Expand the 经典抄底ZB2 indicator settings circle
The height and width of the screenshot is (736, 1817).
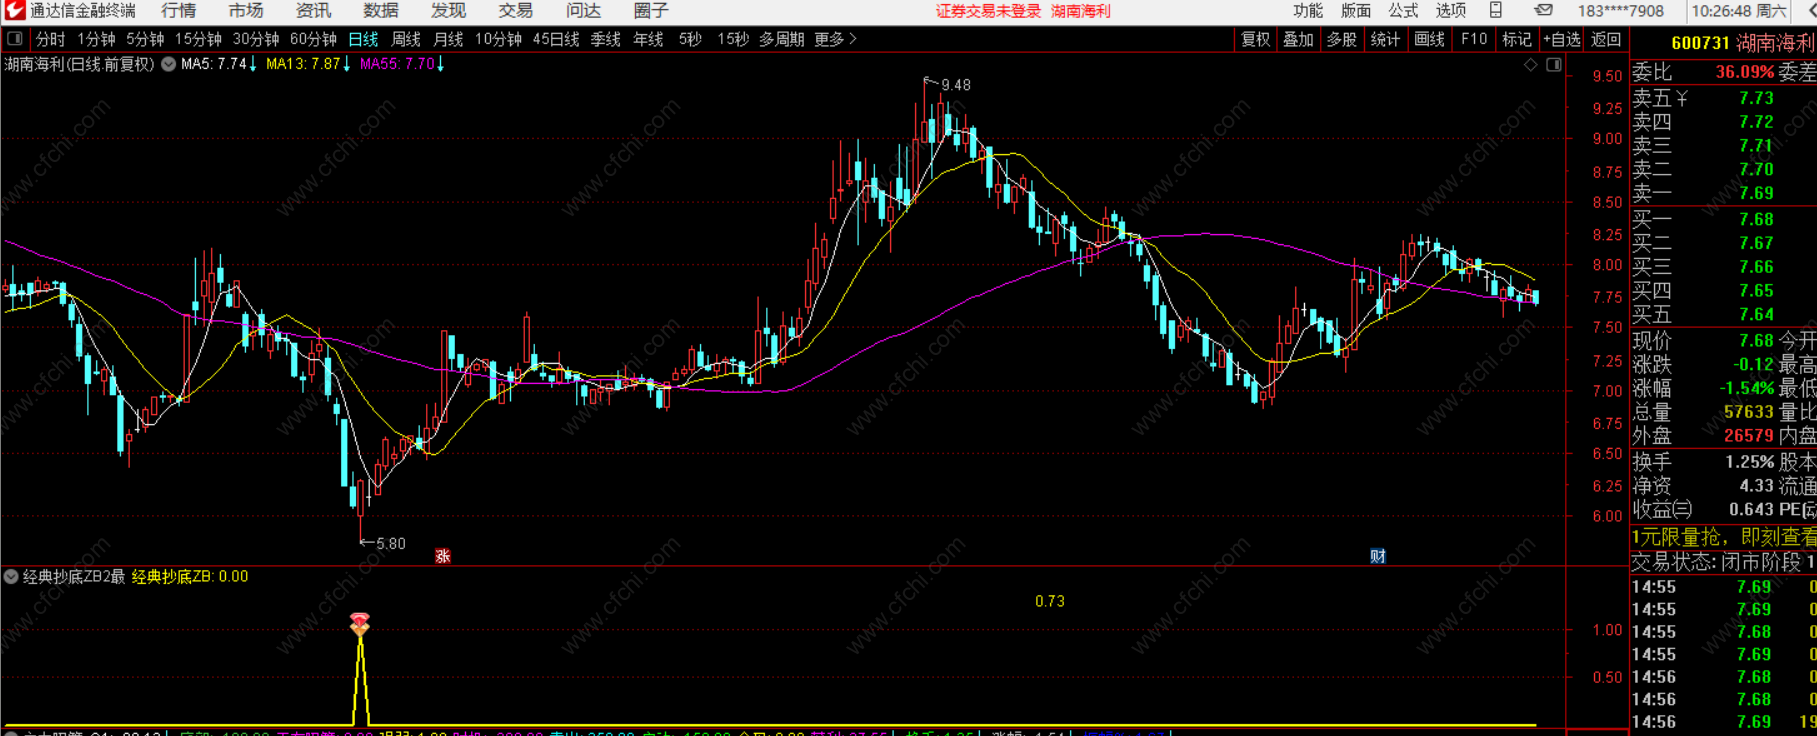pos(11,576)
